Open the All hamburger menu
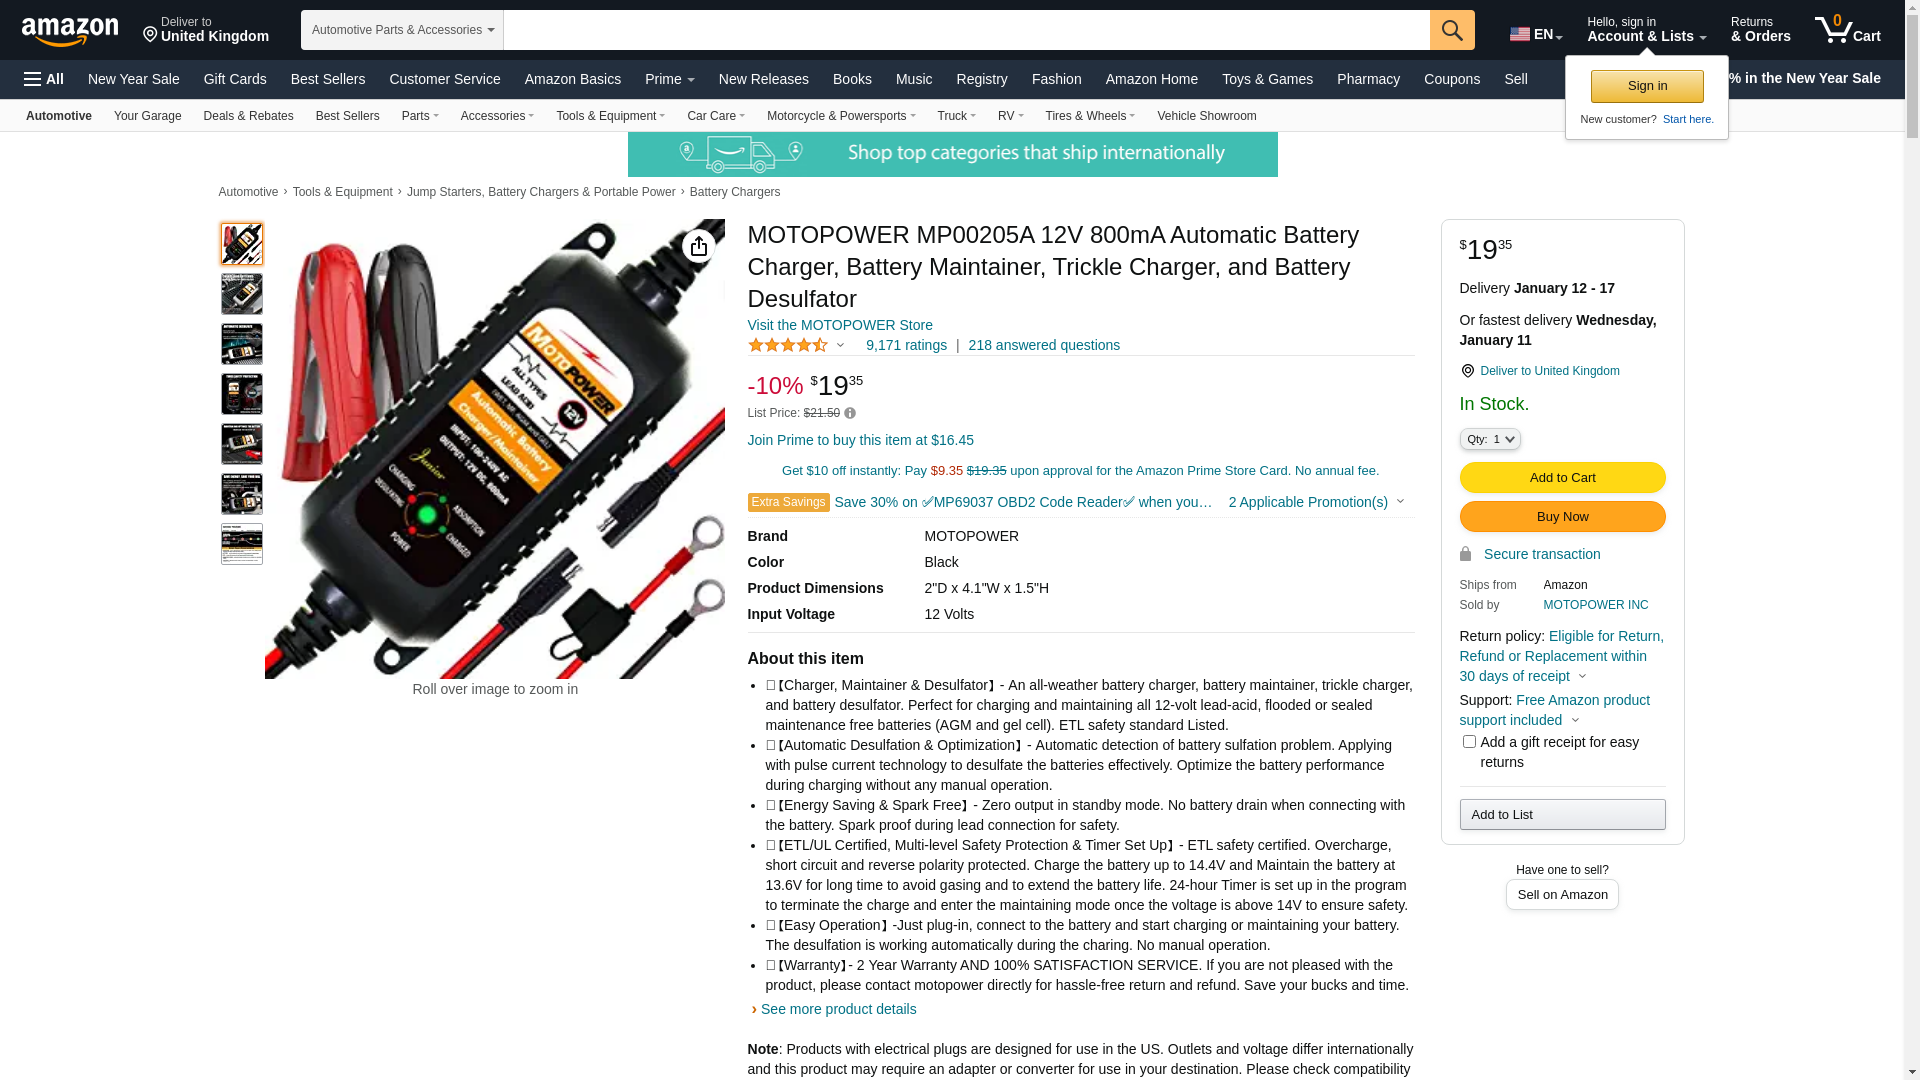This screenshot has width=1920, height=1080. pyautogui.click(x=44, y=79)
